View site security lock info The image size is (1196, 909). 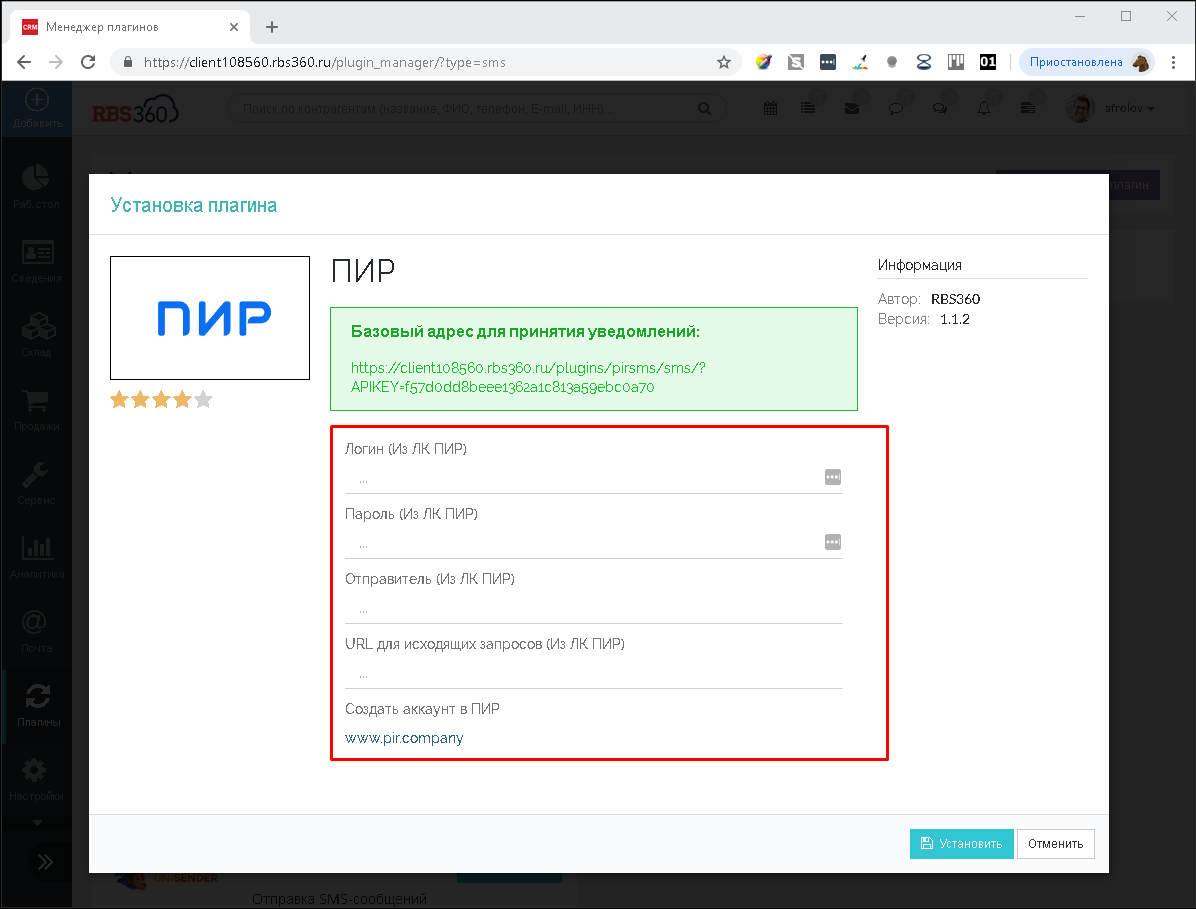click(x=127, y=63)
